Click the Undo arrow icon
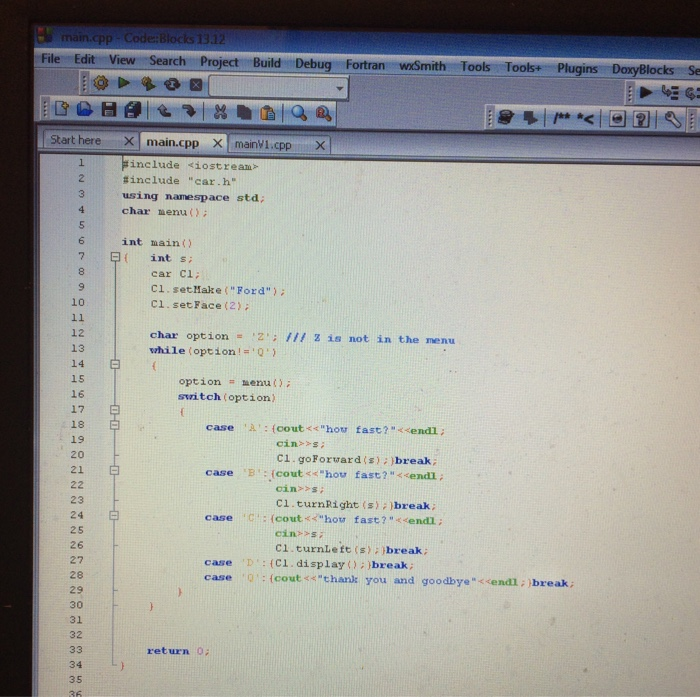 164,111
